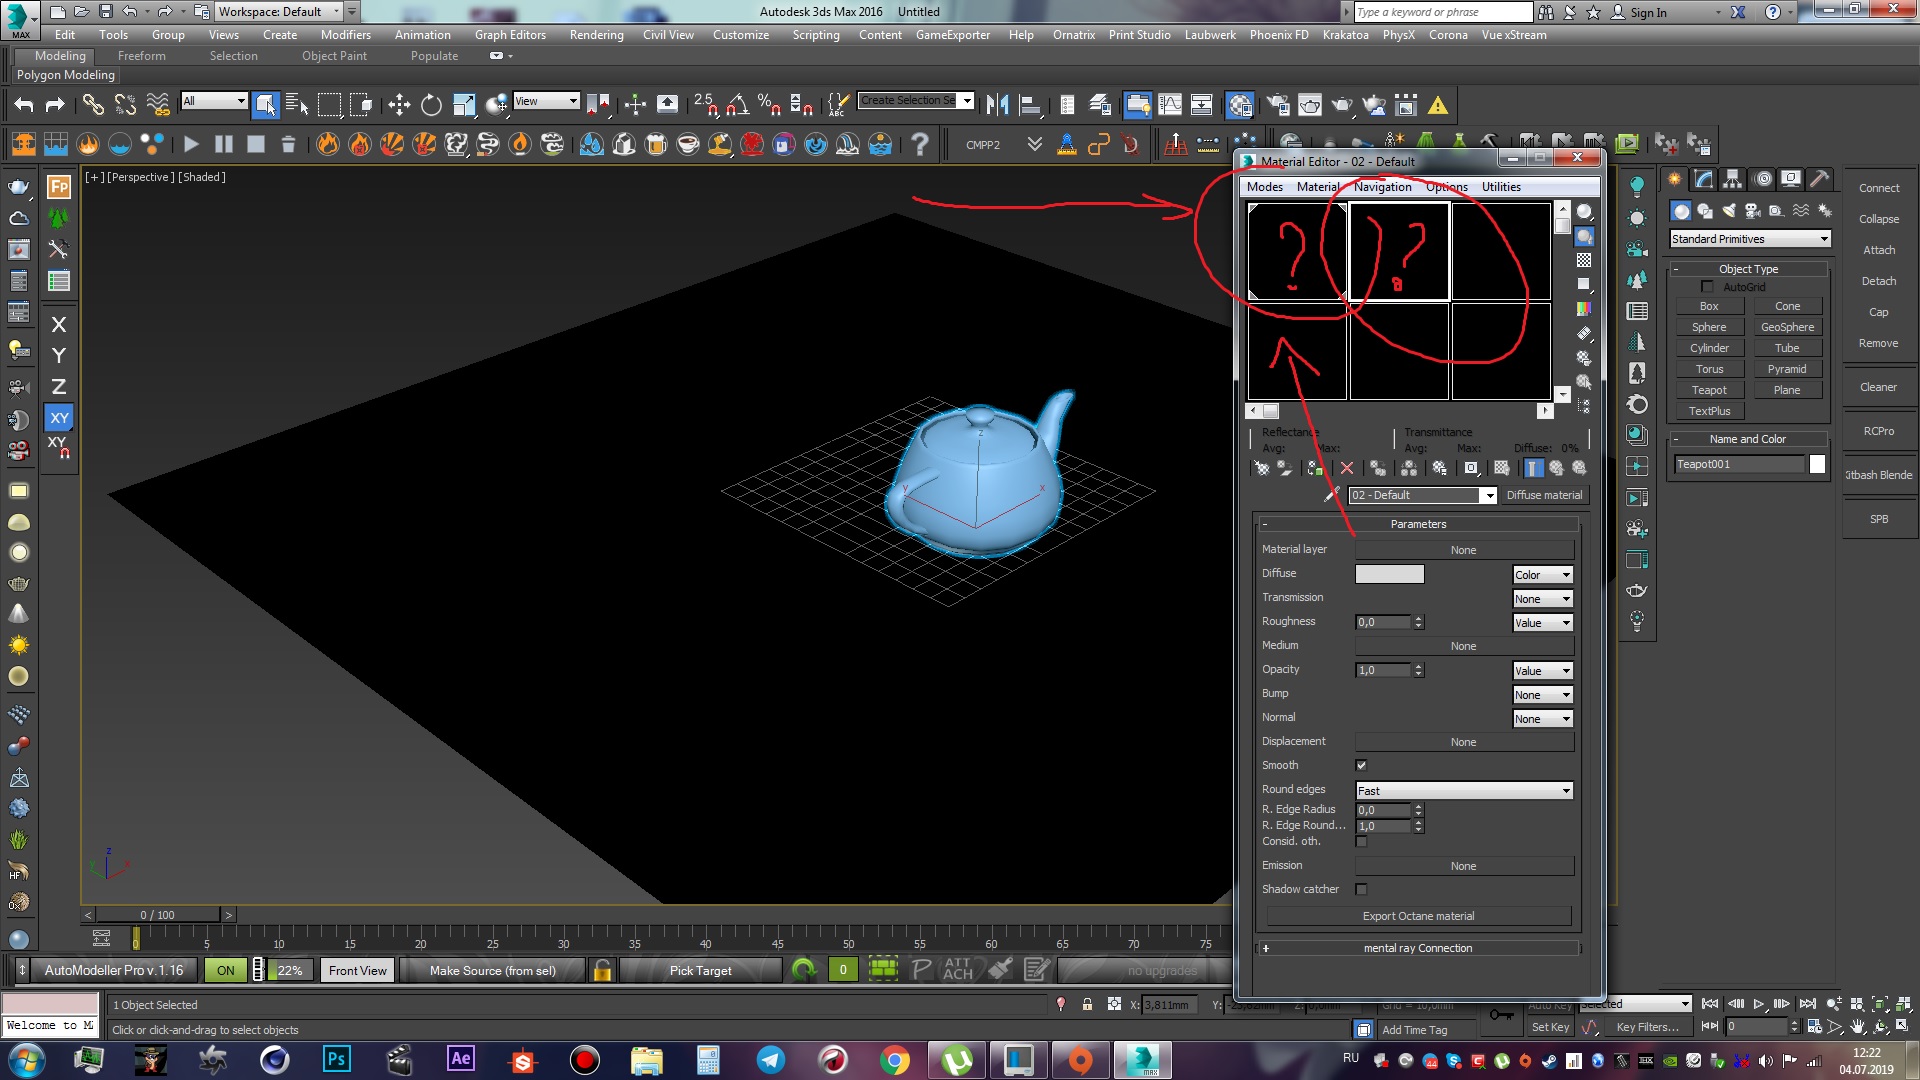
Task: Open the Rendering menu
Action: [x=596, y=35]
